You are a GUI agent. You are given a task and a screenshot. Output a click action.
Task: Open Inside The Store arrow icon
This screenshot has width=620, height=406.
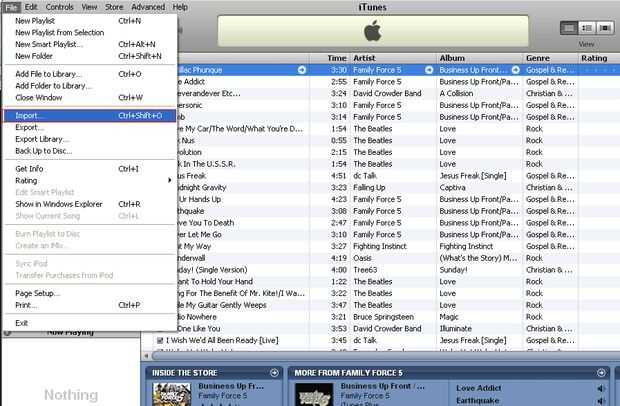point(274,372)
